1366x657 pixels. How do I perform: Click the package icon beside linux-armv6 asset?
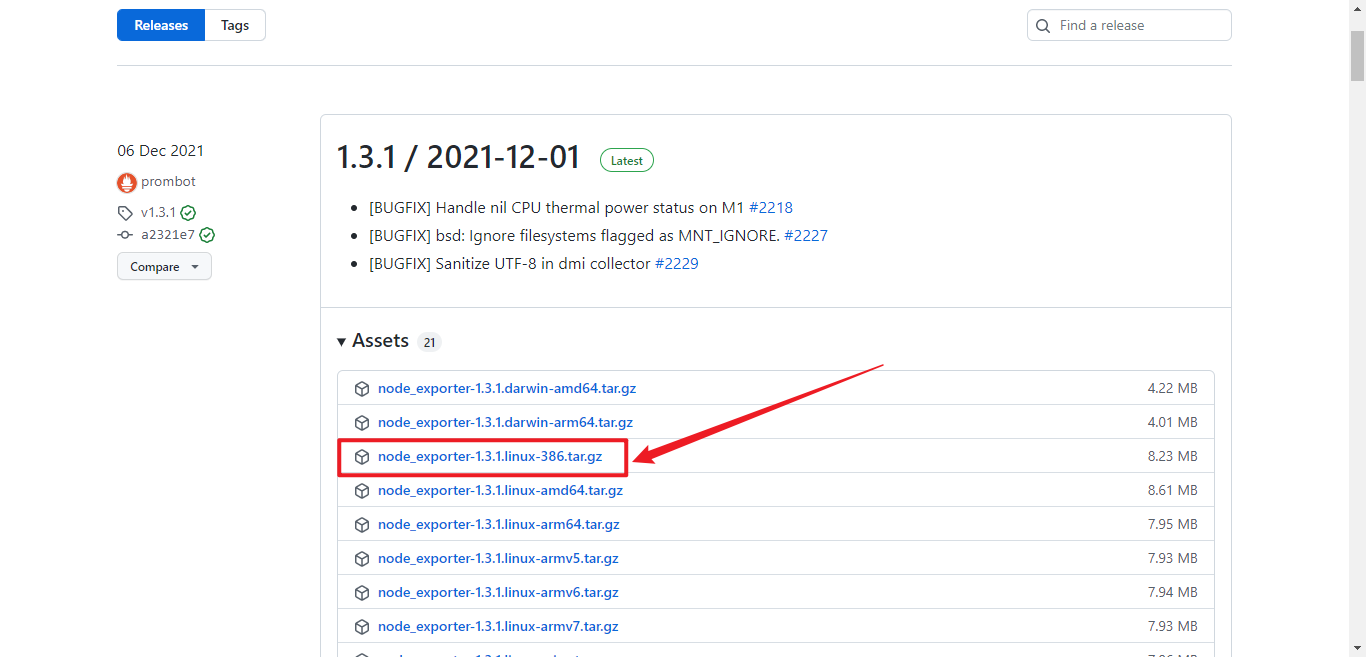(x=362, y=592)
